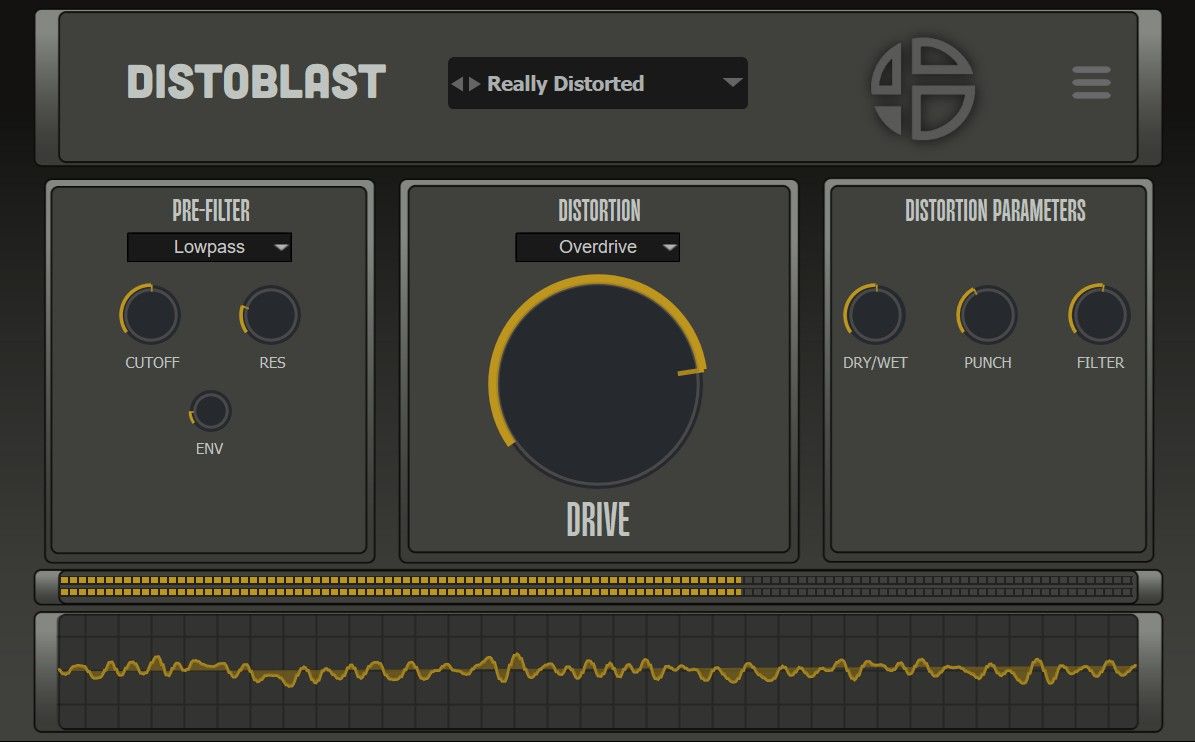Click the DISTOBLAST title text
This screenshot has height=742, width=1195.
click(x=258, y=83)
